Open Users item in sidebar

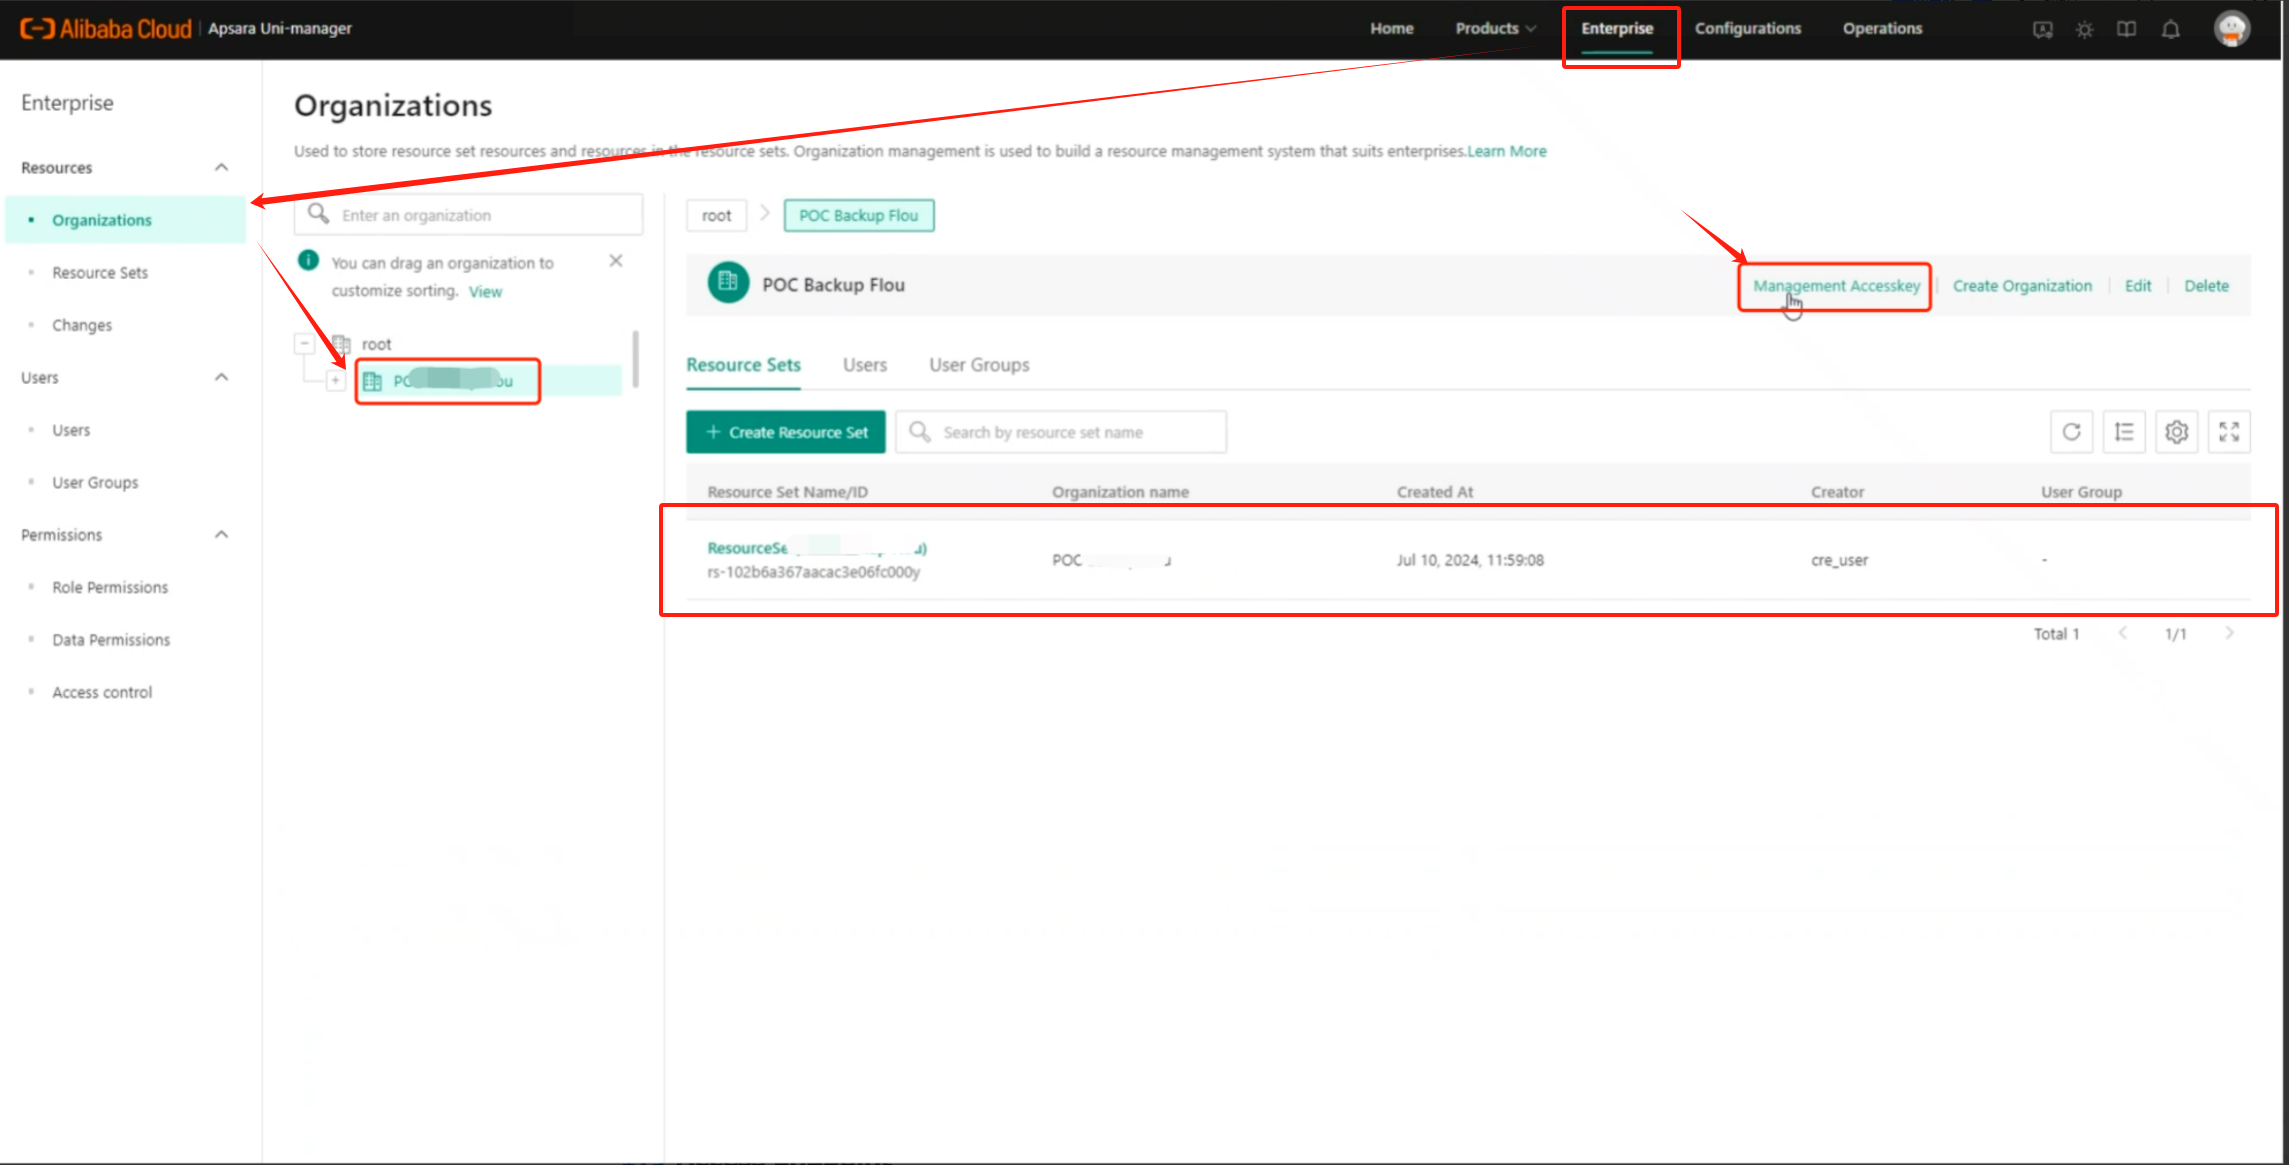(x=71, y=430)
